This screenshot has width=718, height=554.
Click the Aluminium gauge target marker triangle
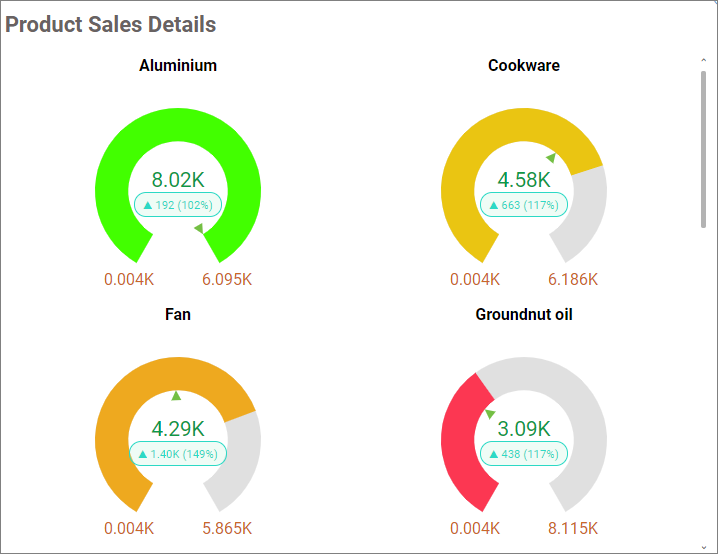[x=199, y=228]
